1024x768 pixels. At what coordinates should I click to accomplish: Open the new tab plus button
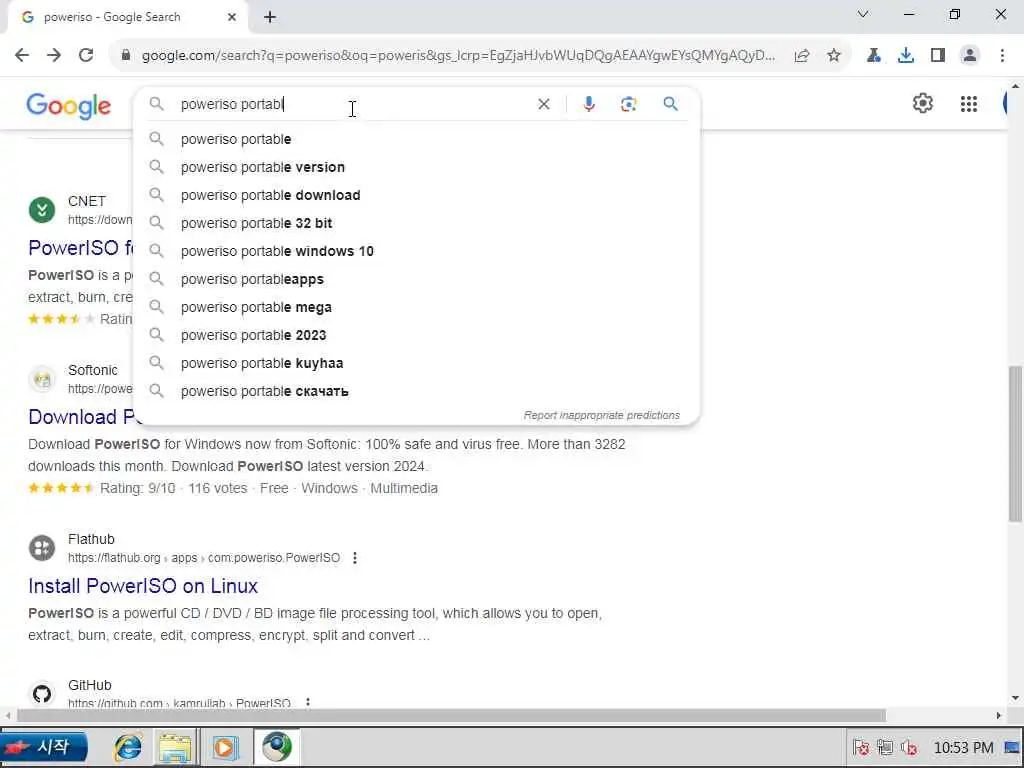270,18
